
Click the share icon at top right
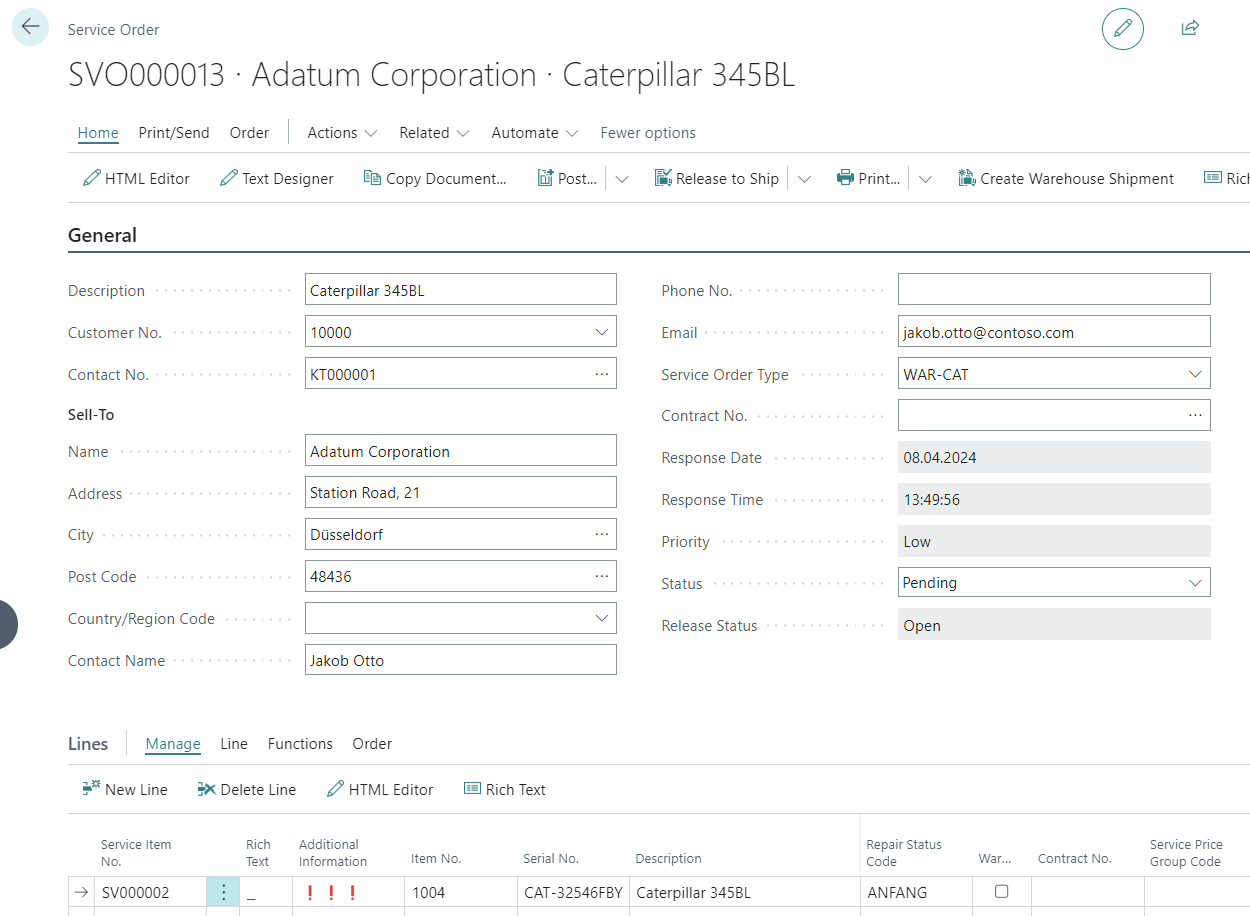point(1190,28)
